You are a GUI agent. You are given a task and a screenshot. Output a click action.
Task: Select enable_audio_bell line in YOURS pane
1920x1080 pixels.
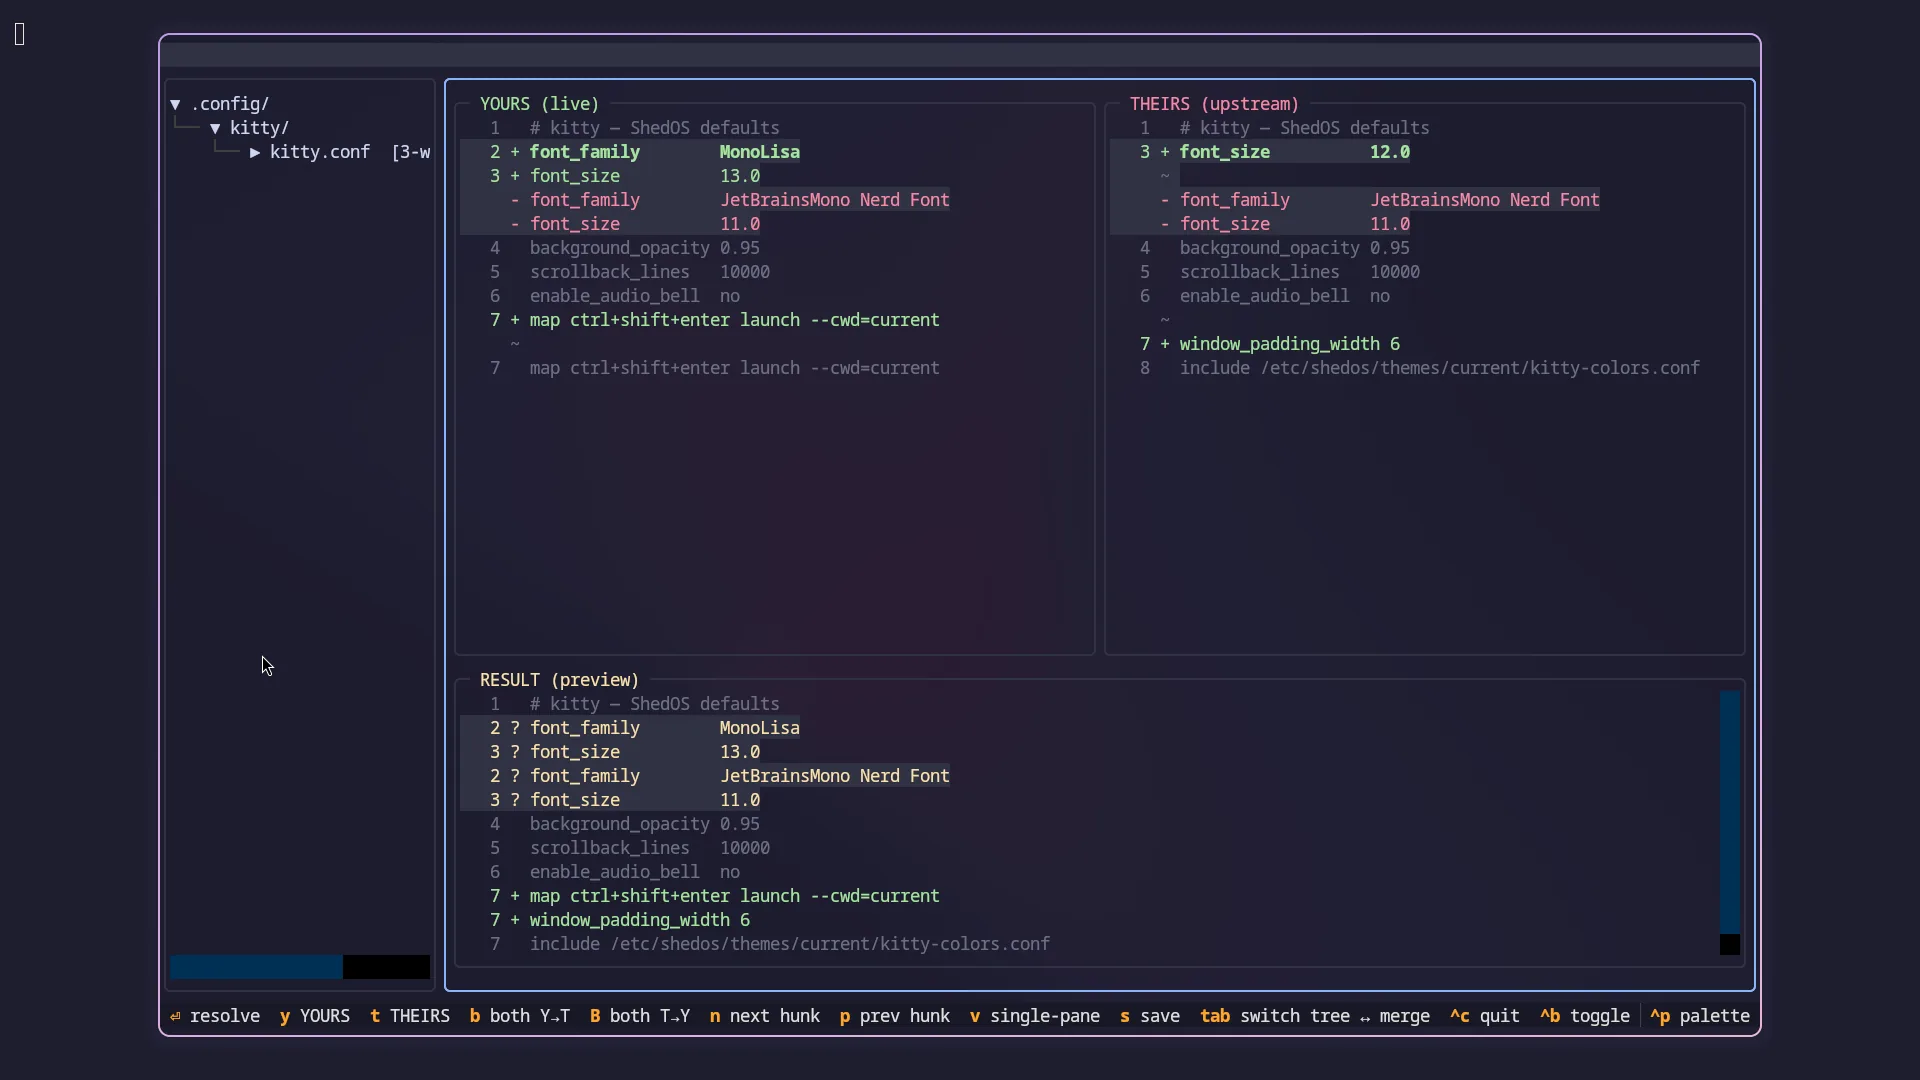pyautogui.click(x=615, y=296)
